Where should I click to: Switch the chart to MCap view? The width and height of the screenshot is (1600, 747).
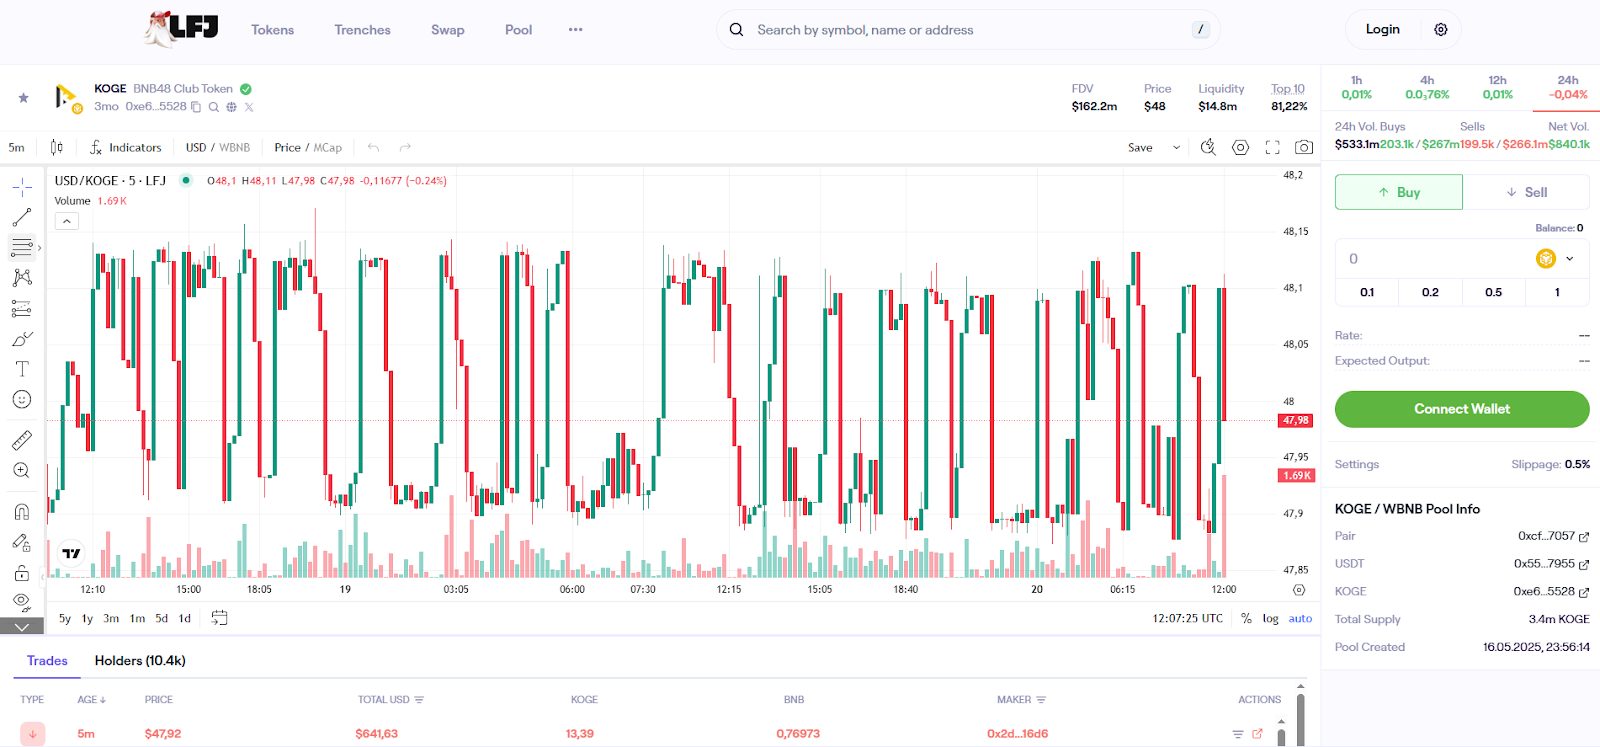click(328, 147)
